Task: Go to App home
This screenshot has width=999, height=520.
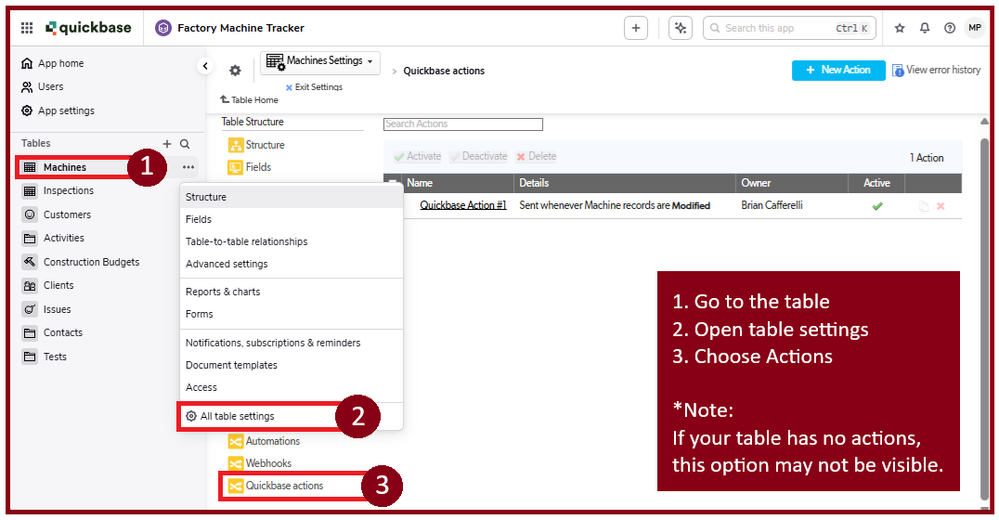Action: pos(53,63)
